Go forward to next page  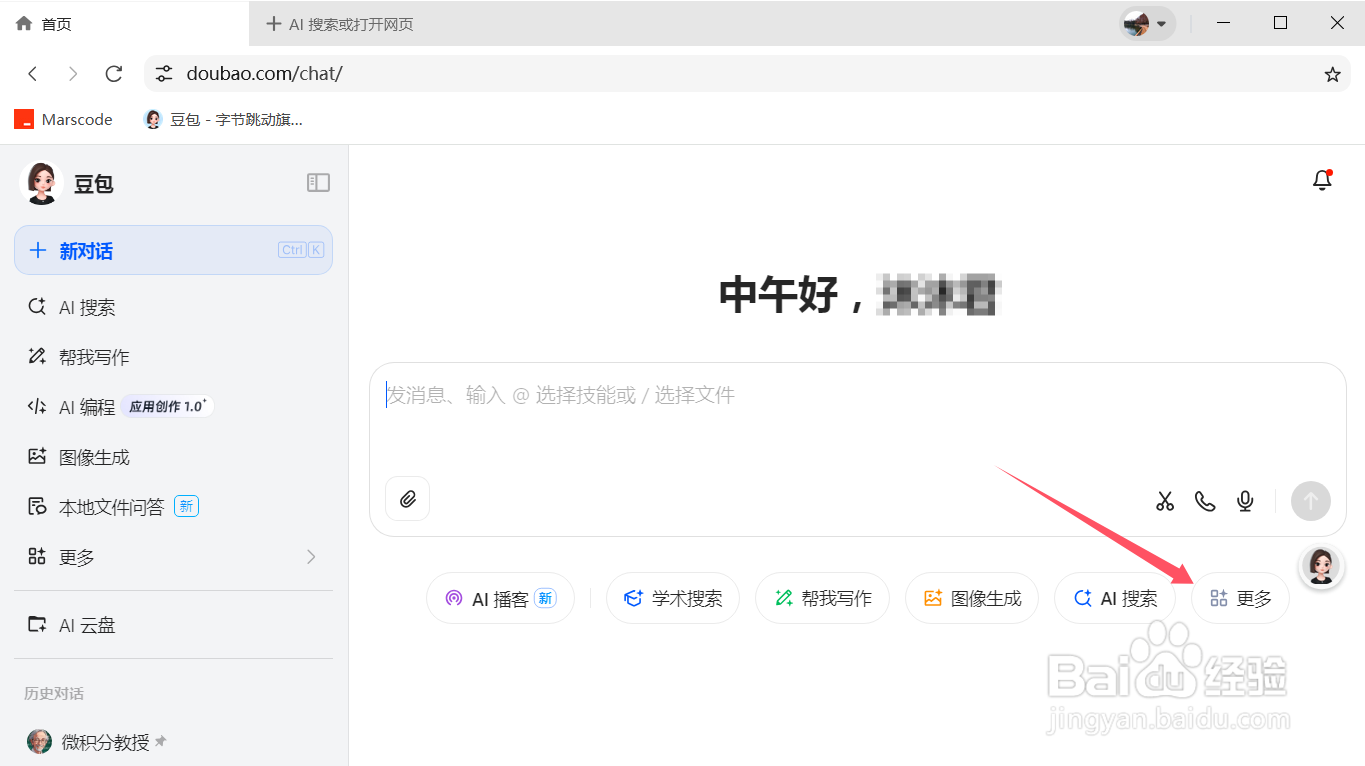tap(73, 74)
